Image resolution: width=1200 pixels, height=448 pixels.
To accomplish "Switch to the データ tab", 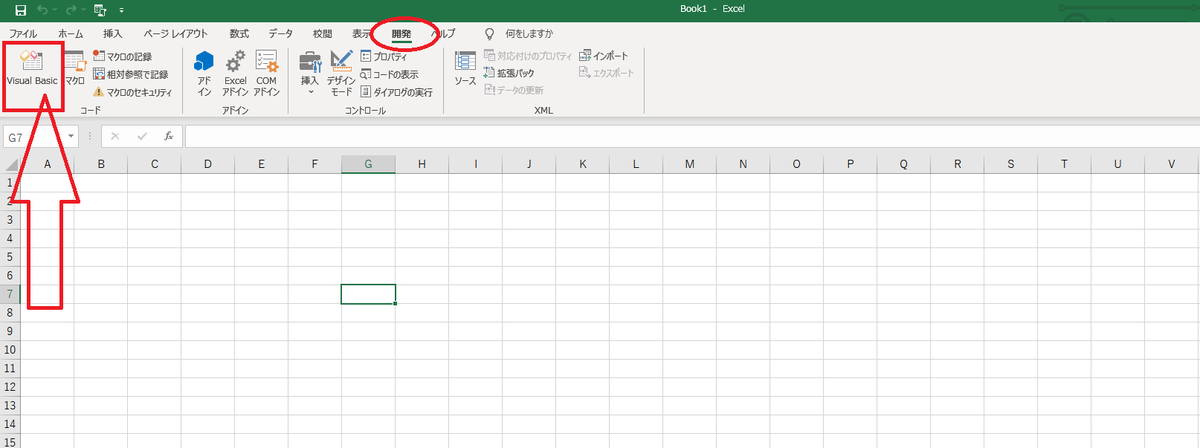I will tap(281, 33).
